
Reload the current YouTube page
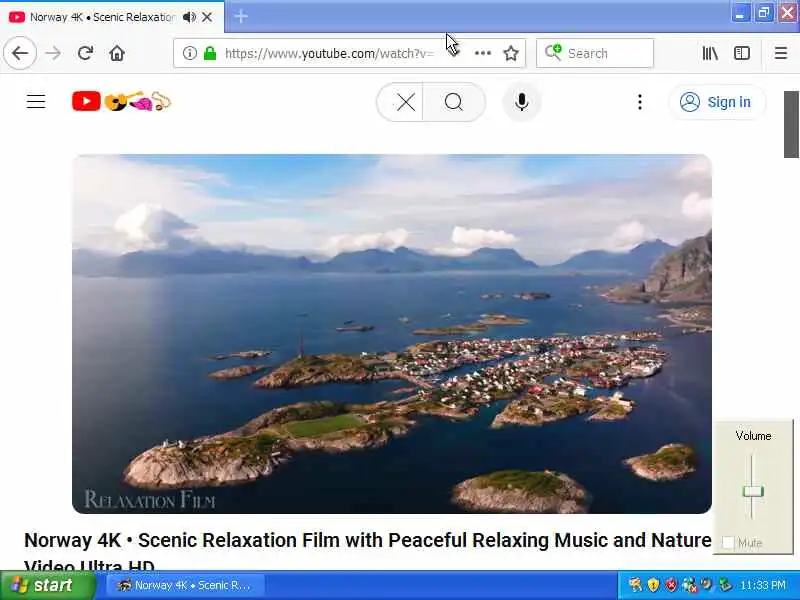click(85, 53)
